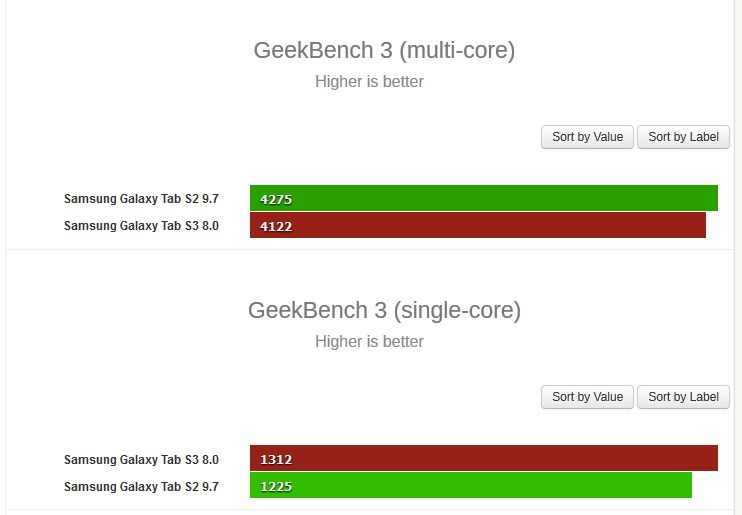Click Galaxy Tab S2 9.7 label in multi-core chart
Image resolution: width=742 pixels, height=515 pixels.
(141, 199)
